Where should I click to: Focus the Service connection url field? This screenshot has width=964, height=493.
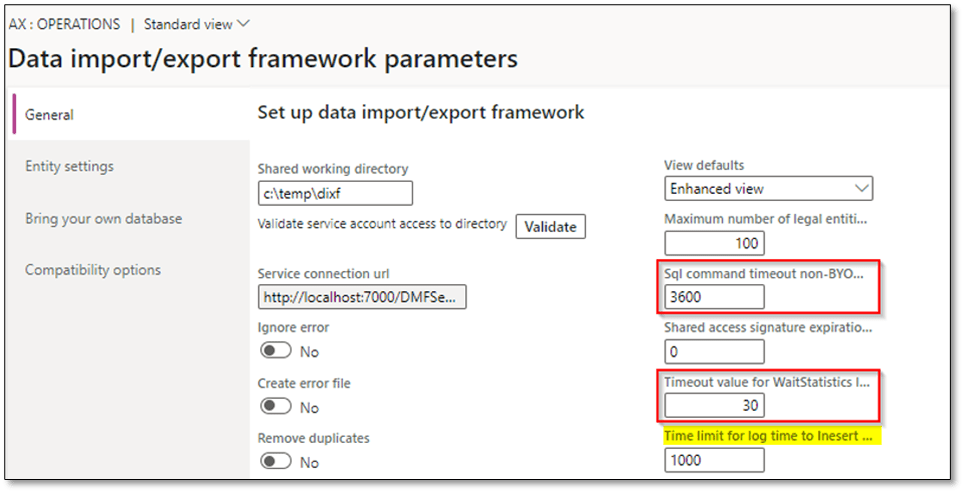click(x=363, y=297)
